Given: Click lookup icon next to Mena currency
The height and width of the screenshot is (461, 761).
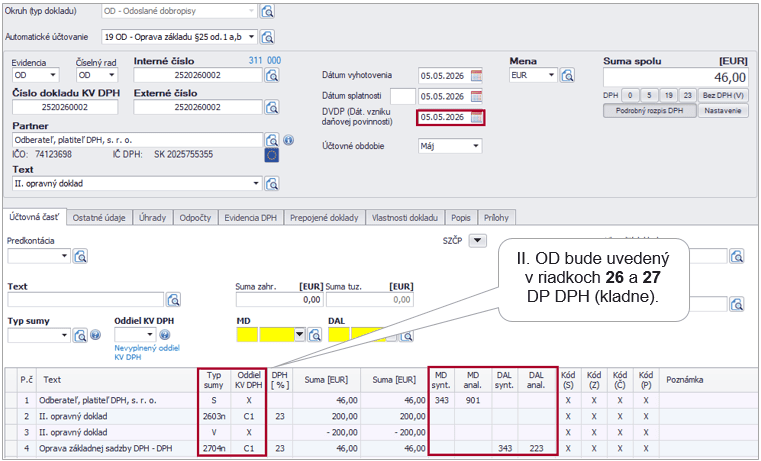Looking at the screenshot, I should [568, 75].
